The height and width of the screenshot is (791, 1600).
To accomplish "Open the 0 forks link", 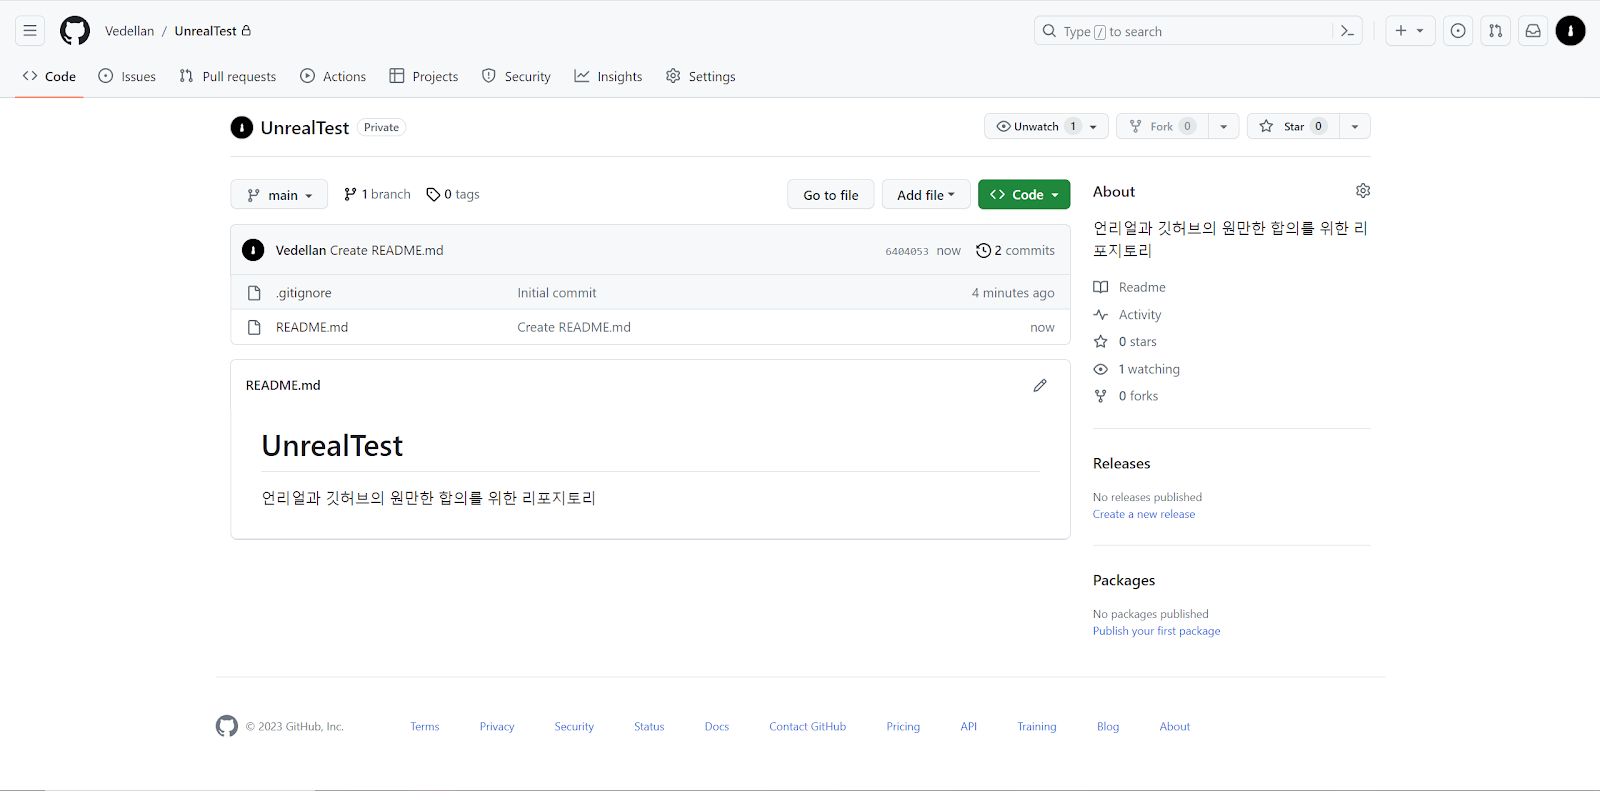I will (1126, 396).
